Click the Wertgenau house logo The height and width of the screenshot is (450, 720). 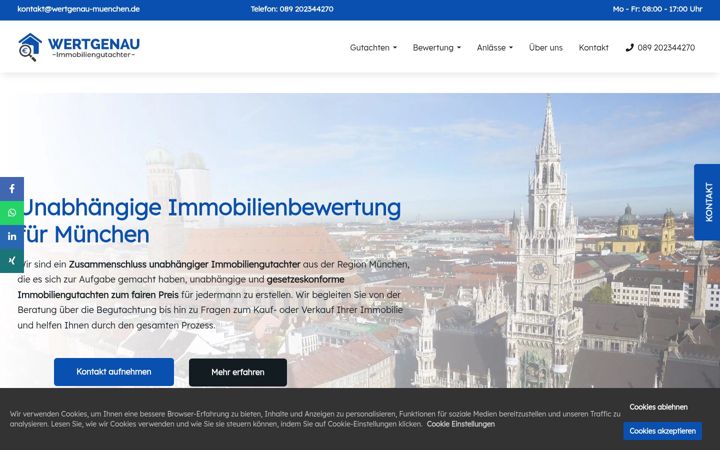tap(30, 47)
